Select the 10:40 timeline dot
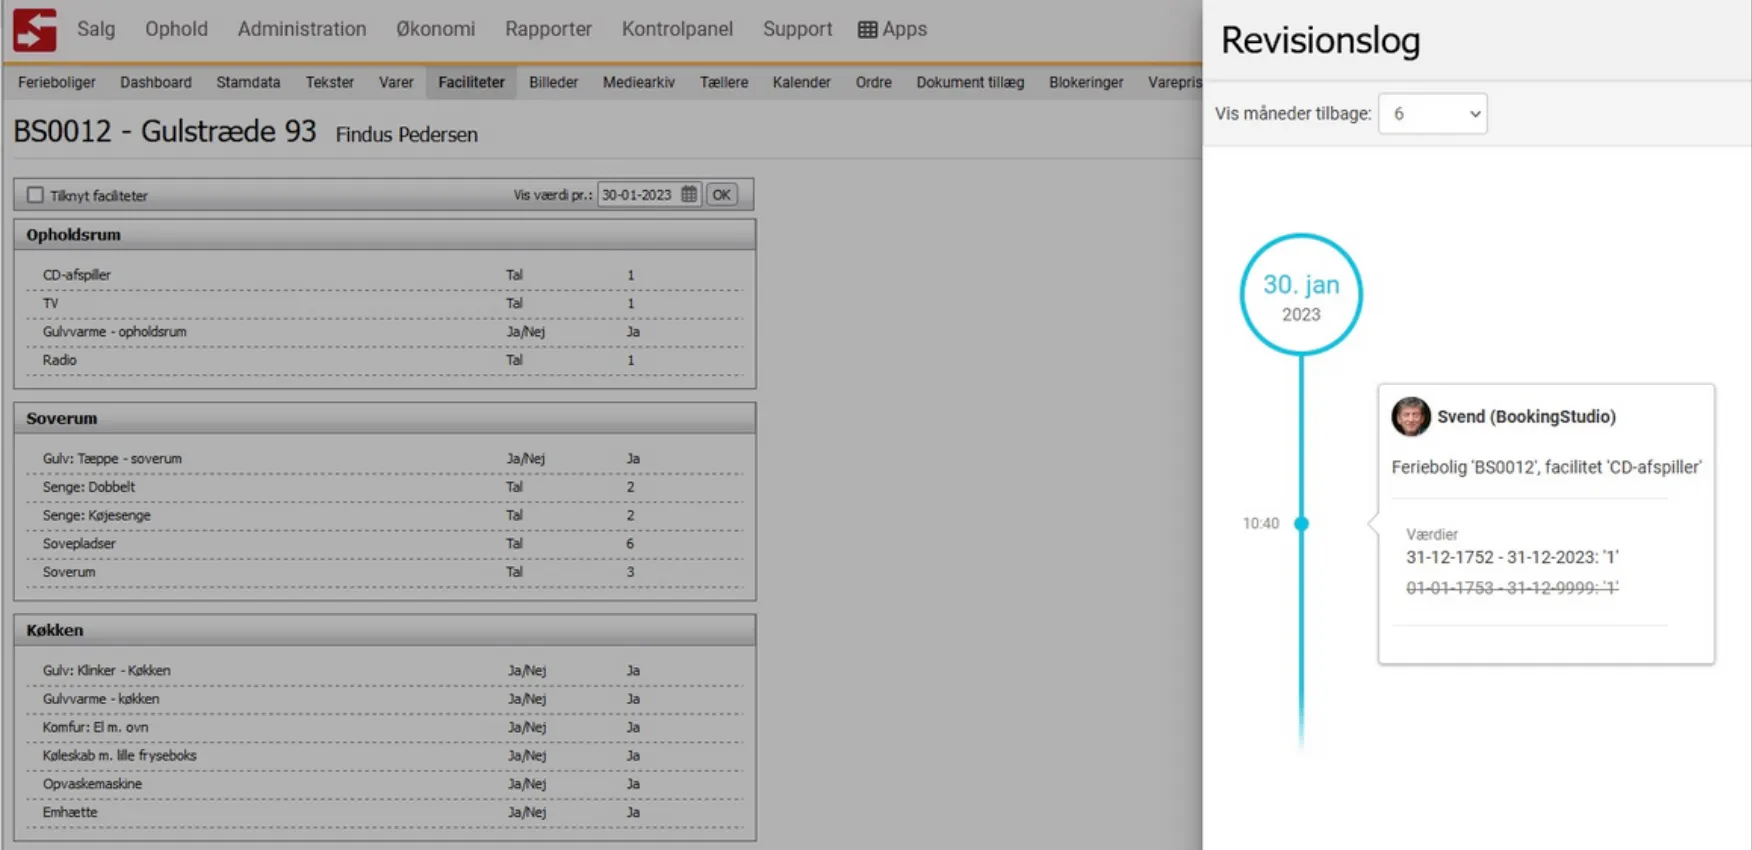1752x850 pixels. [1301, 523]
